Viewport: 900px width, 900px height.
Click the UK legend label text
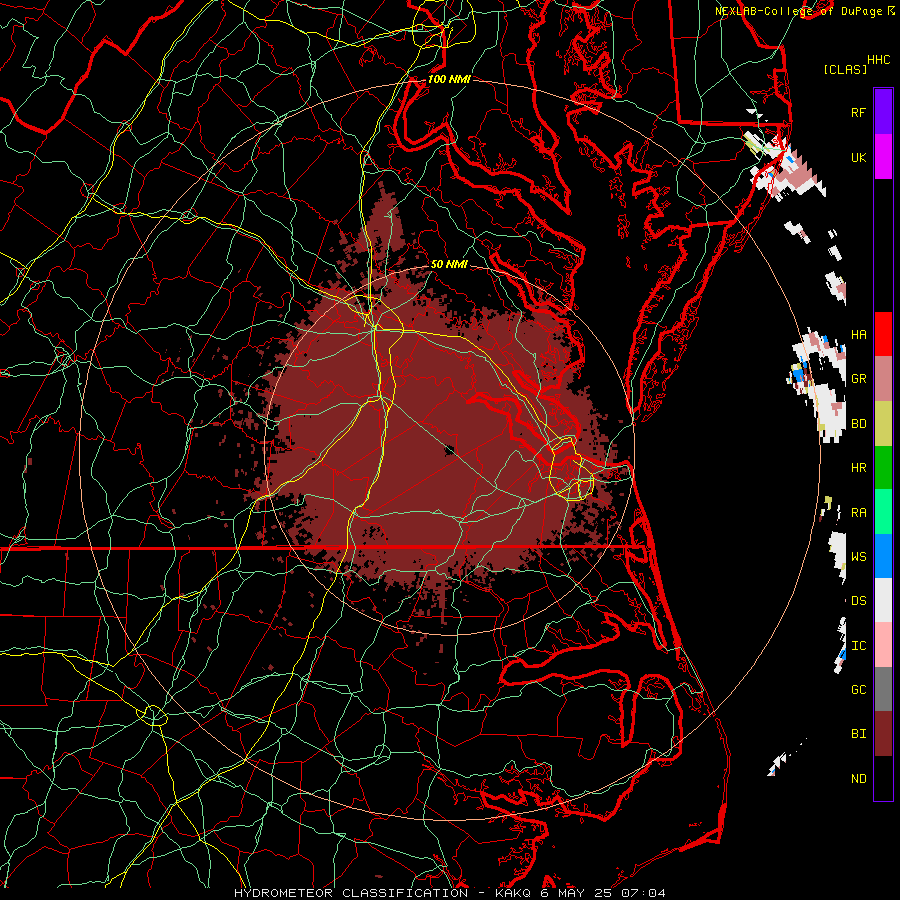coord(858,157)
